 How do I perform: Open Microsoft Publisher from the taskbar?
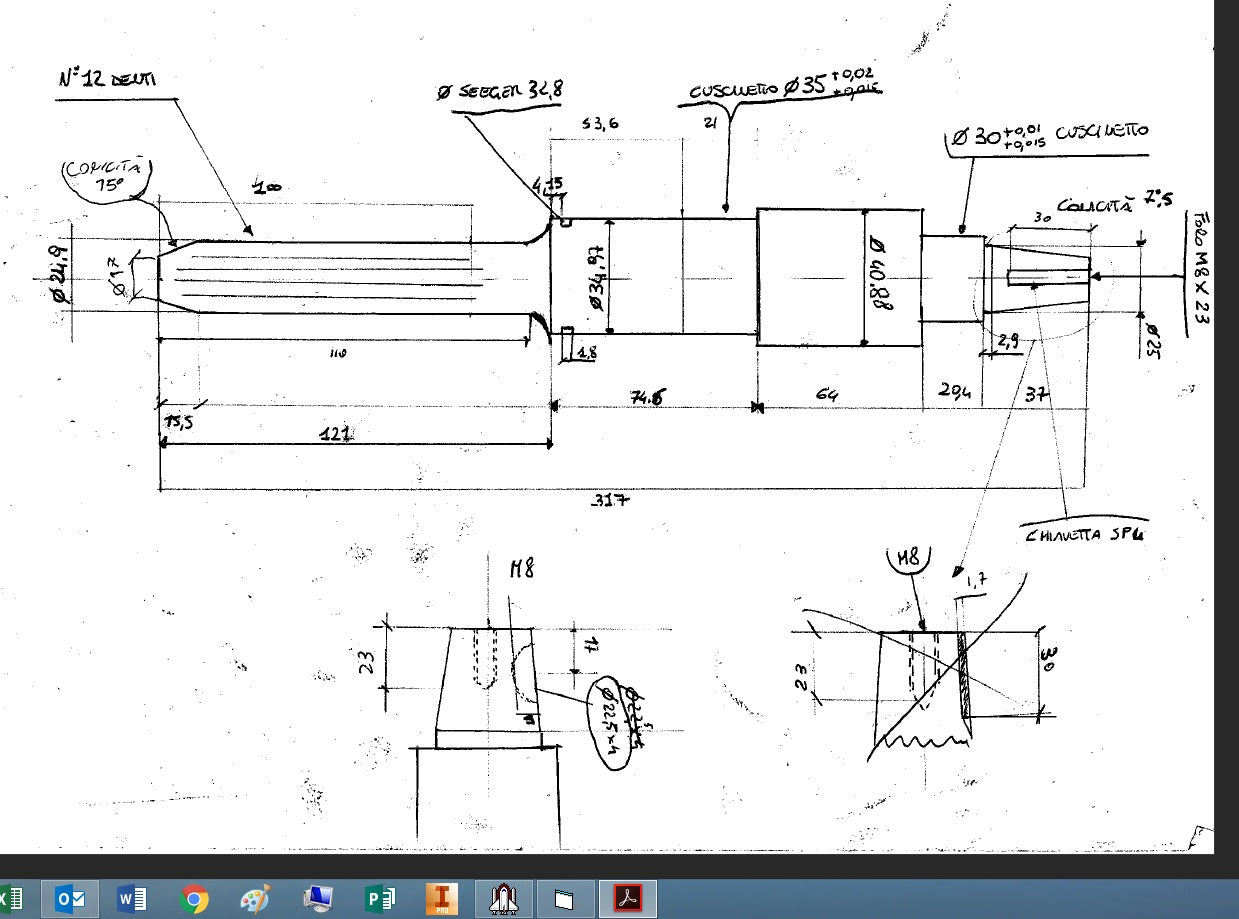(x=379, y=899)
